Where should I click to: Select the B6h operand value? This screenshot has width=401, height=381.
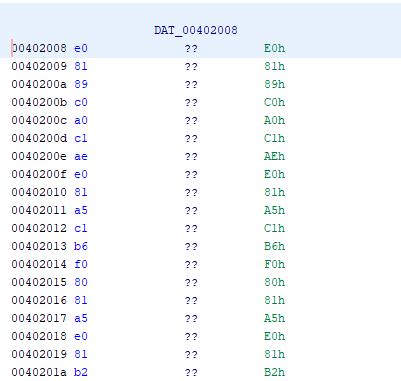[274, 246]
